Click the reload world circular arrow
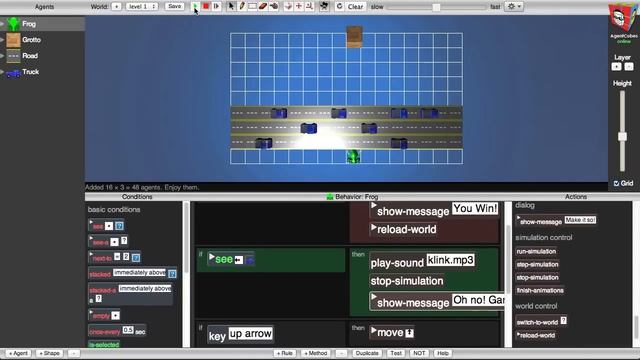 pyautogui.click(x=339, y=6)
